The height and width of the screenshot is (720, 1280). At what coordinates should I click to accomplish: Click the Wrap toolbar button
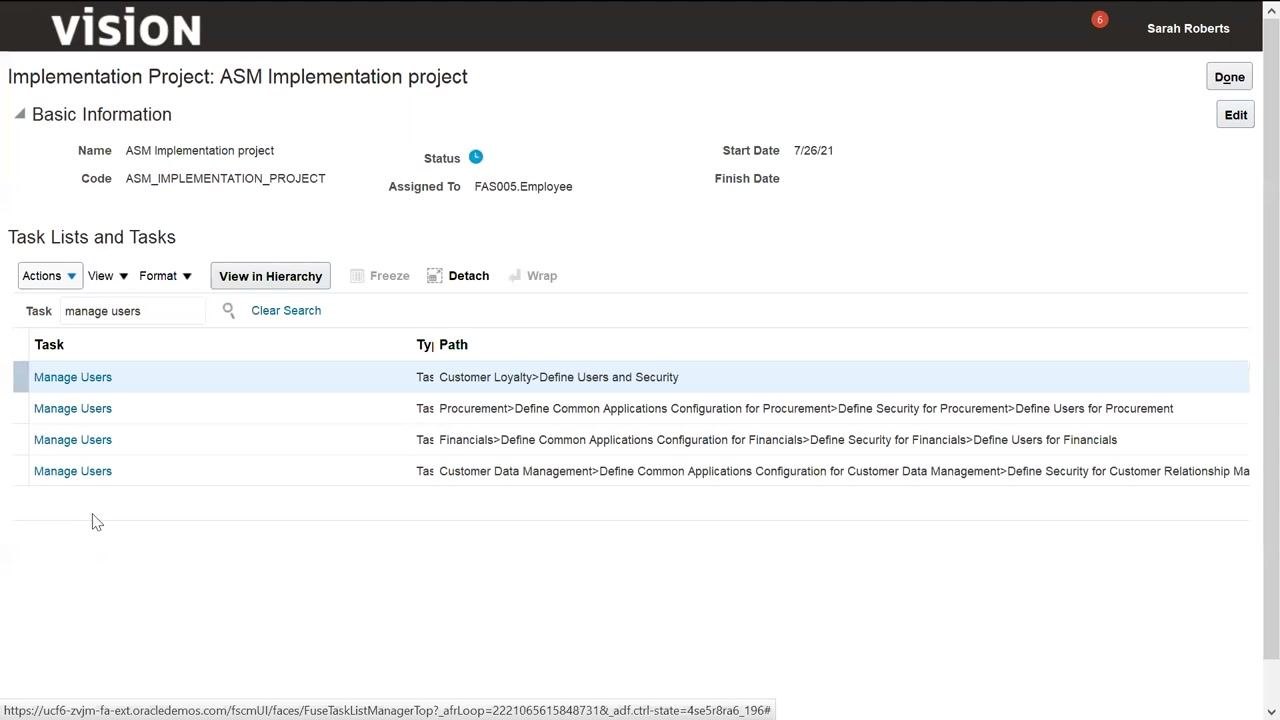coord(533,276)
